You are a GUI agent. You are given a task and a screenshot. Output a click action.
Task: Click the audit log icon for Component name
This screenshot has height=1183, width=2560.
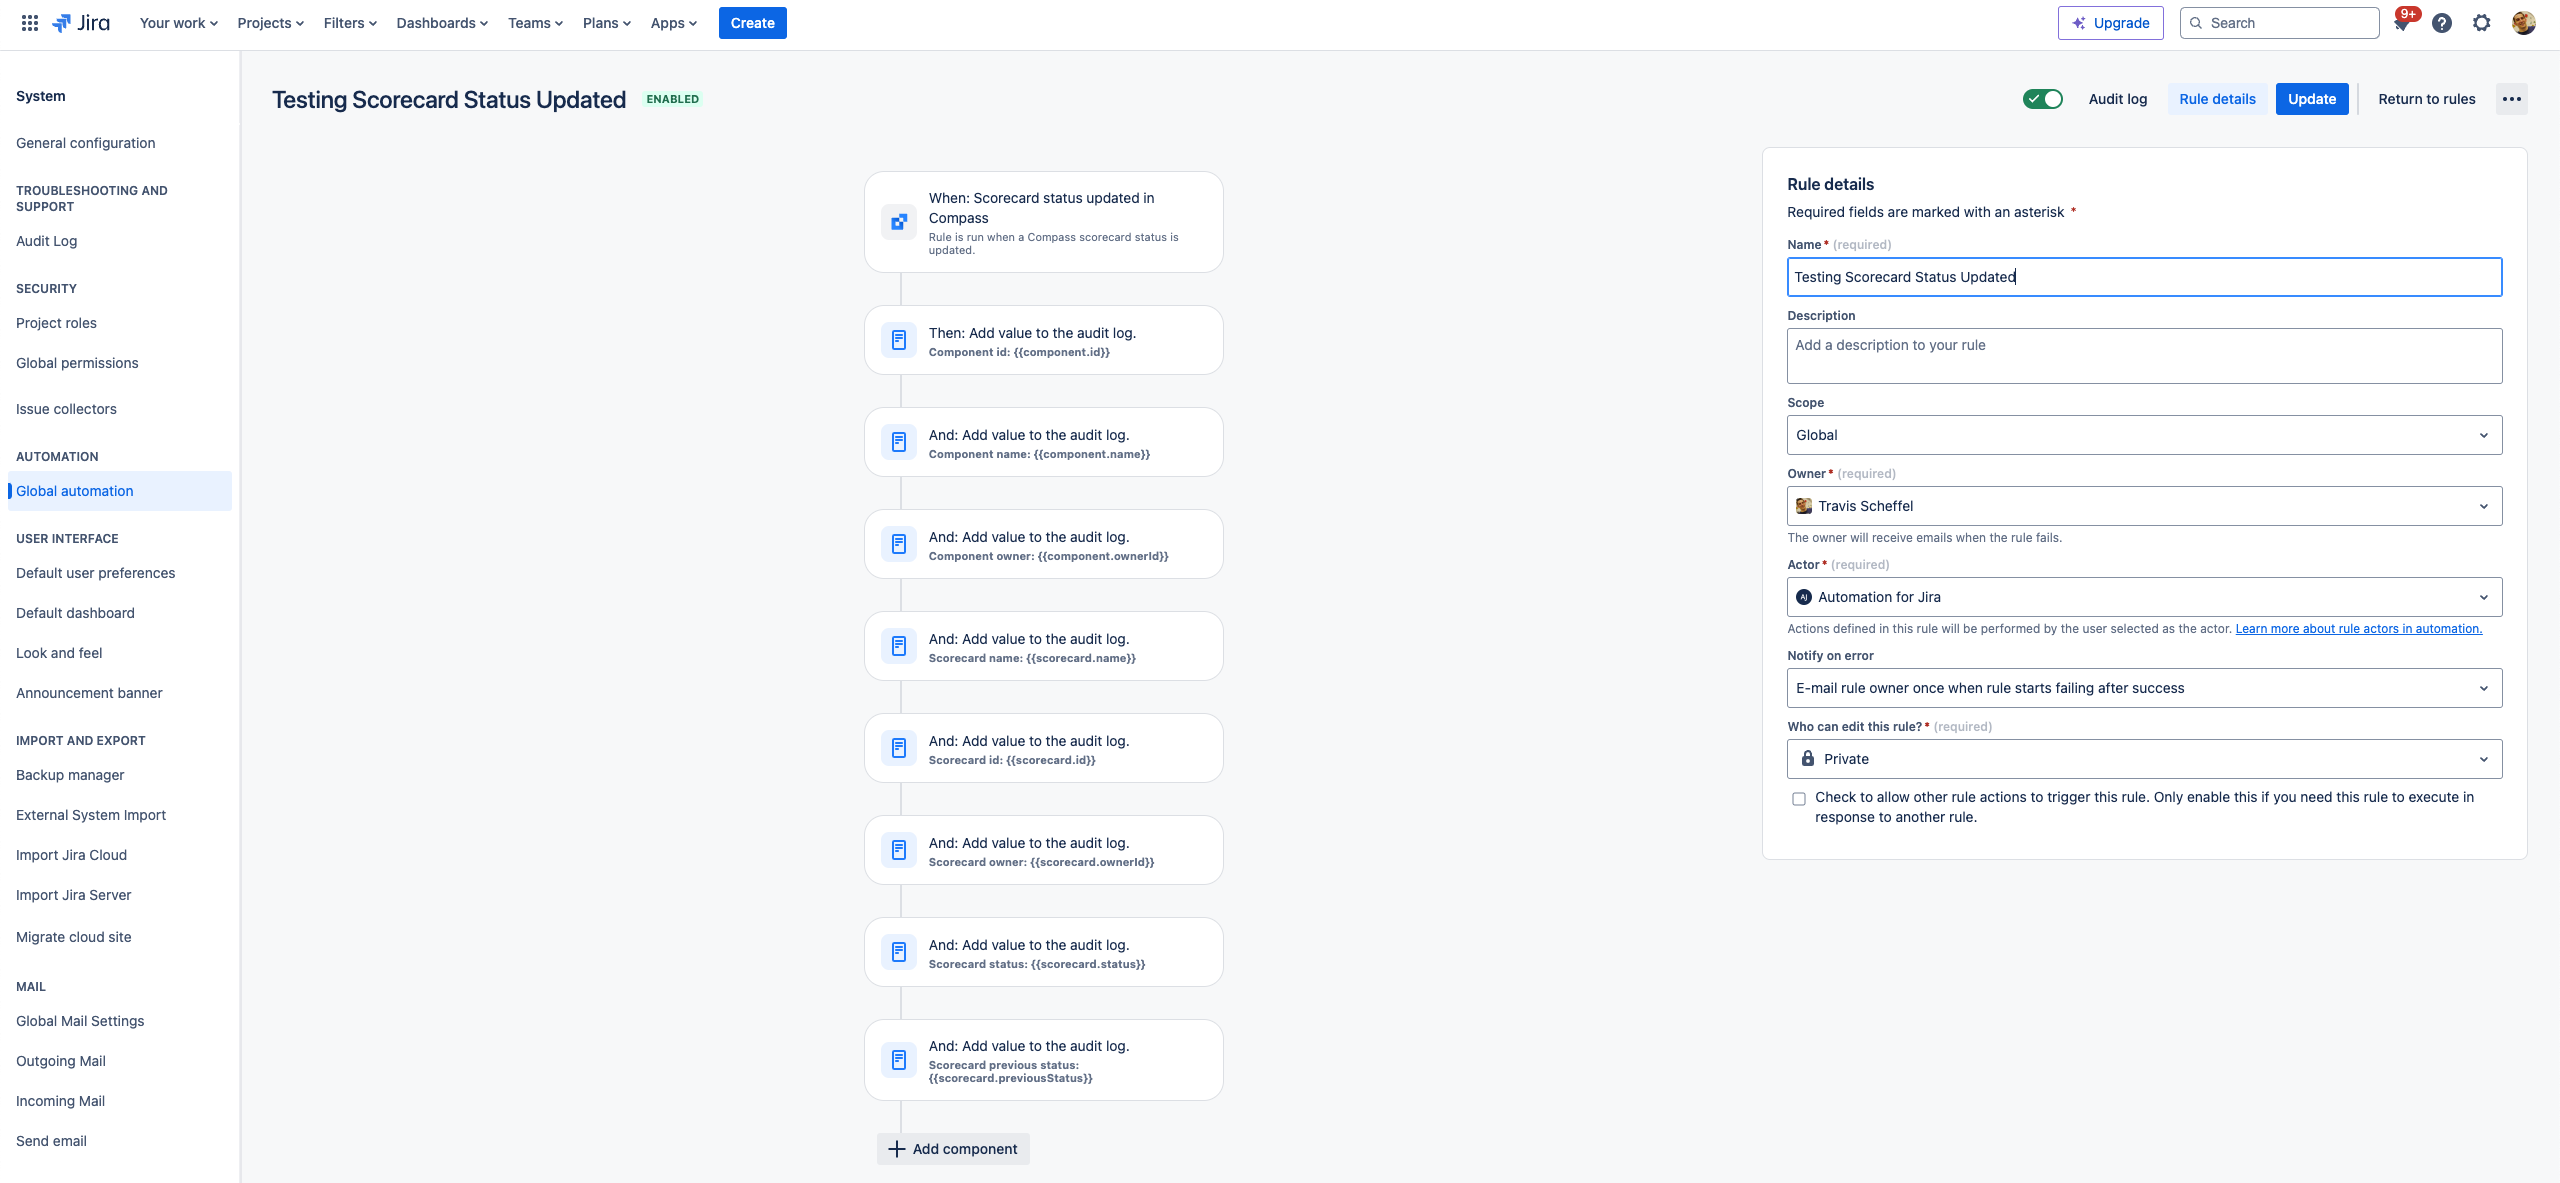(899, 442)
